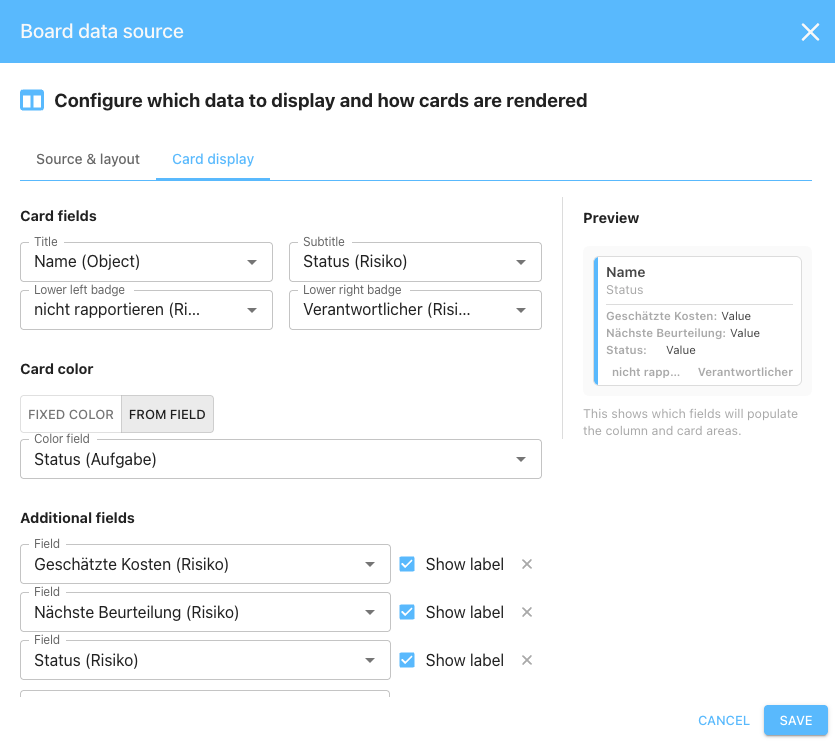Click the Verantwortlicher badge in preview
The height and width of the screenshot is (741, 835).
click(745, 372)
